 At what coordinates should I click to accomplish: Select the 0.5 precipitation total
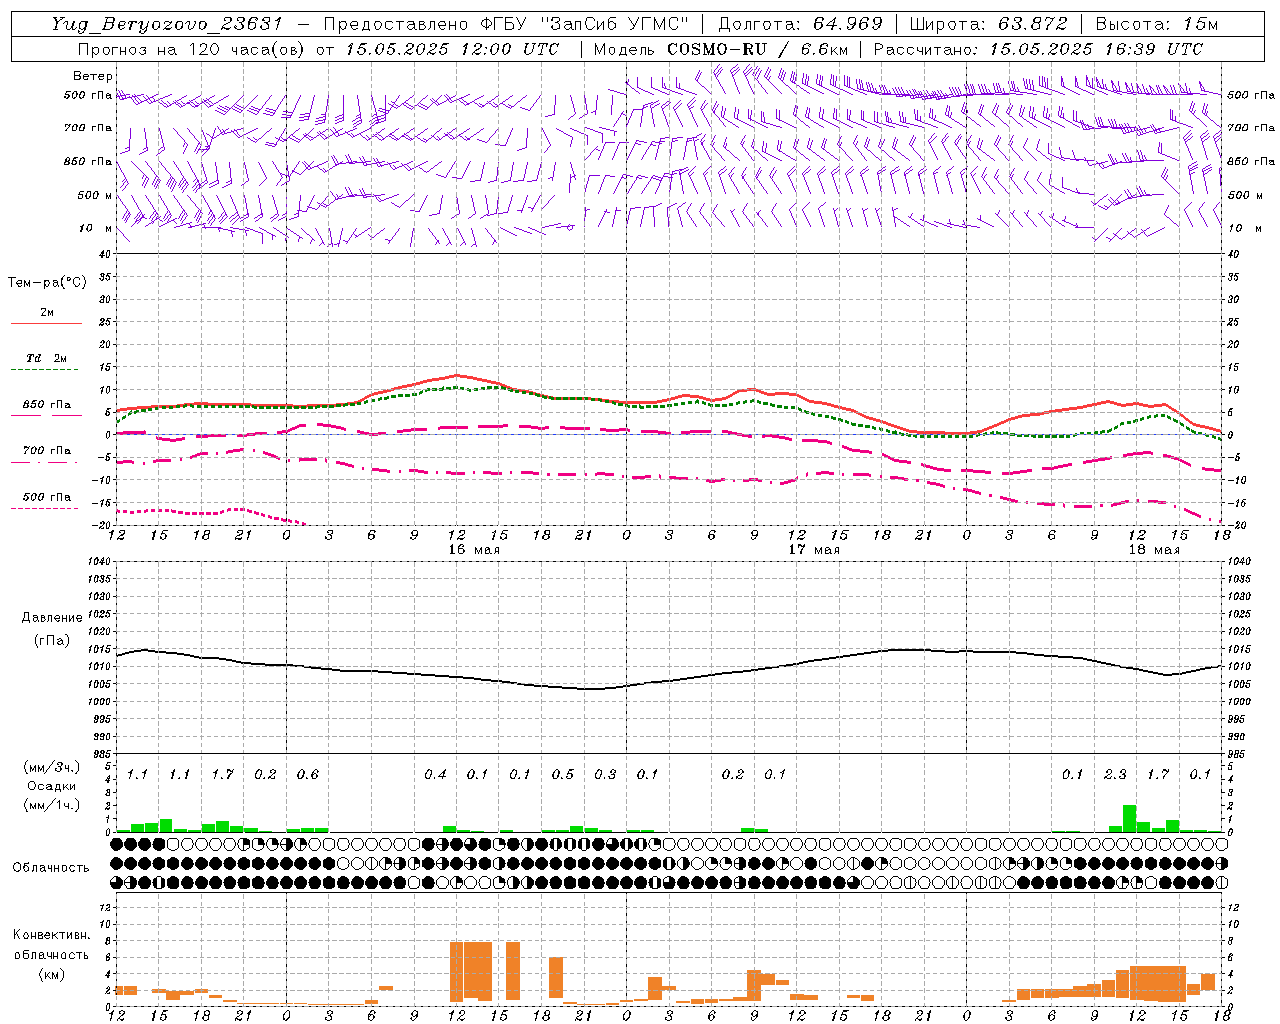click(x=563, y=774)
